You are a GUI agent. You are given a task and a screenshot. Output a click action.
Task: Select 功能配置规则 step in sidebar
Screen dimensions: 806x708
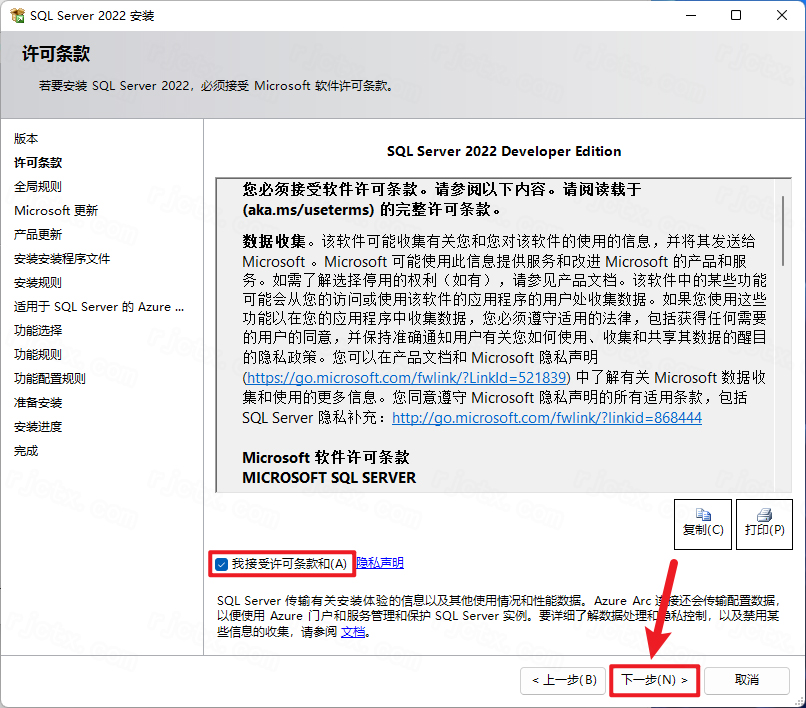(x=50, y=378)
